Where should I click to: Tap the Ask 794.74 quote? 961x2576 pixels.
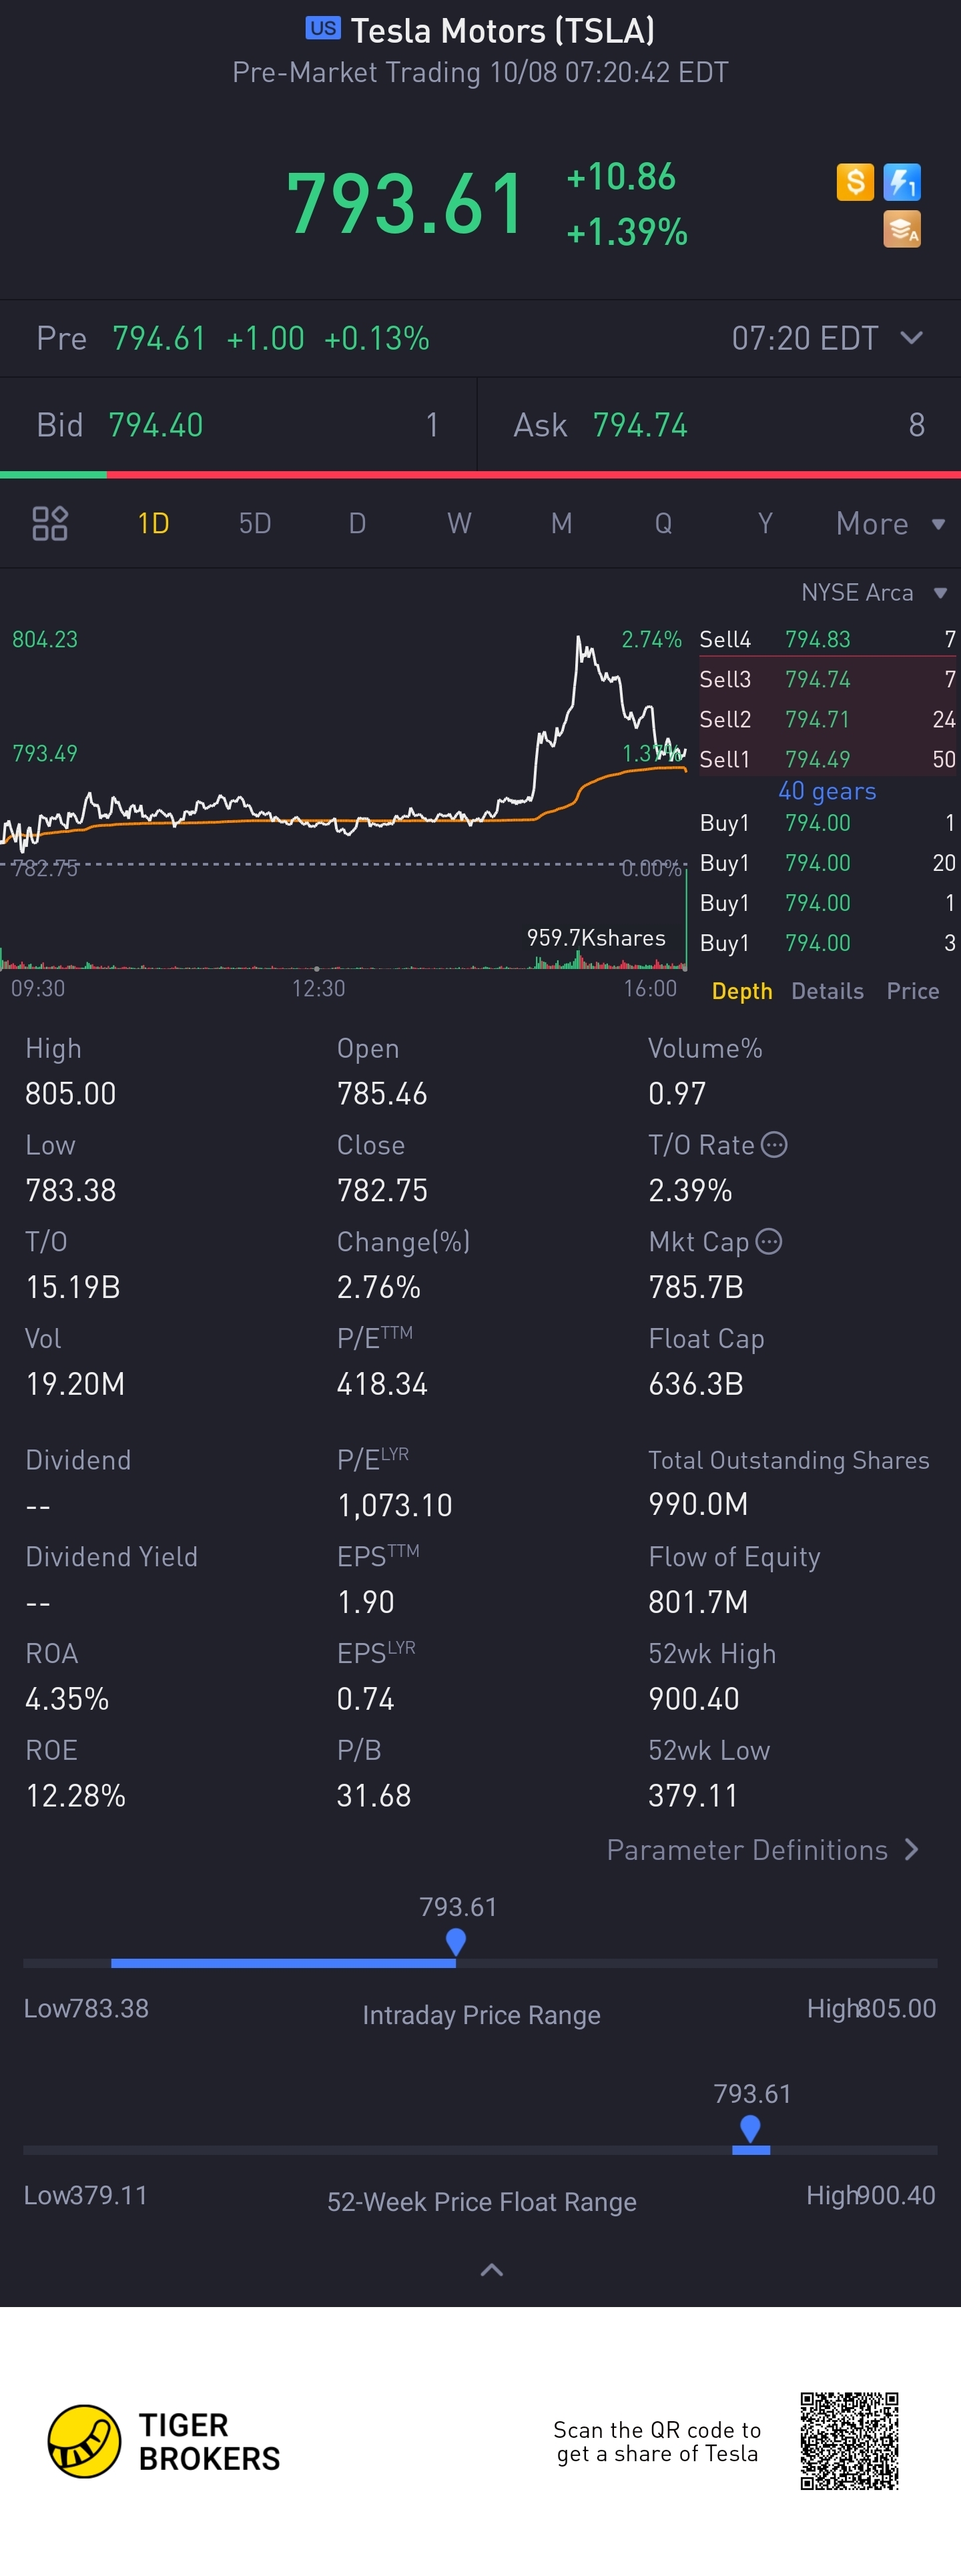719,425
